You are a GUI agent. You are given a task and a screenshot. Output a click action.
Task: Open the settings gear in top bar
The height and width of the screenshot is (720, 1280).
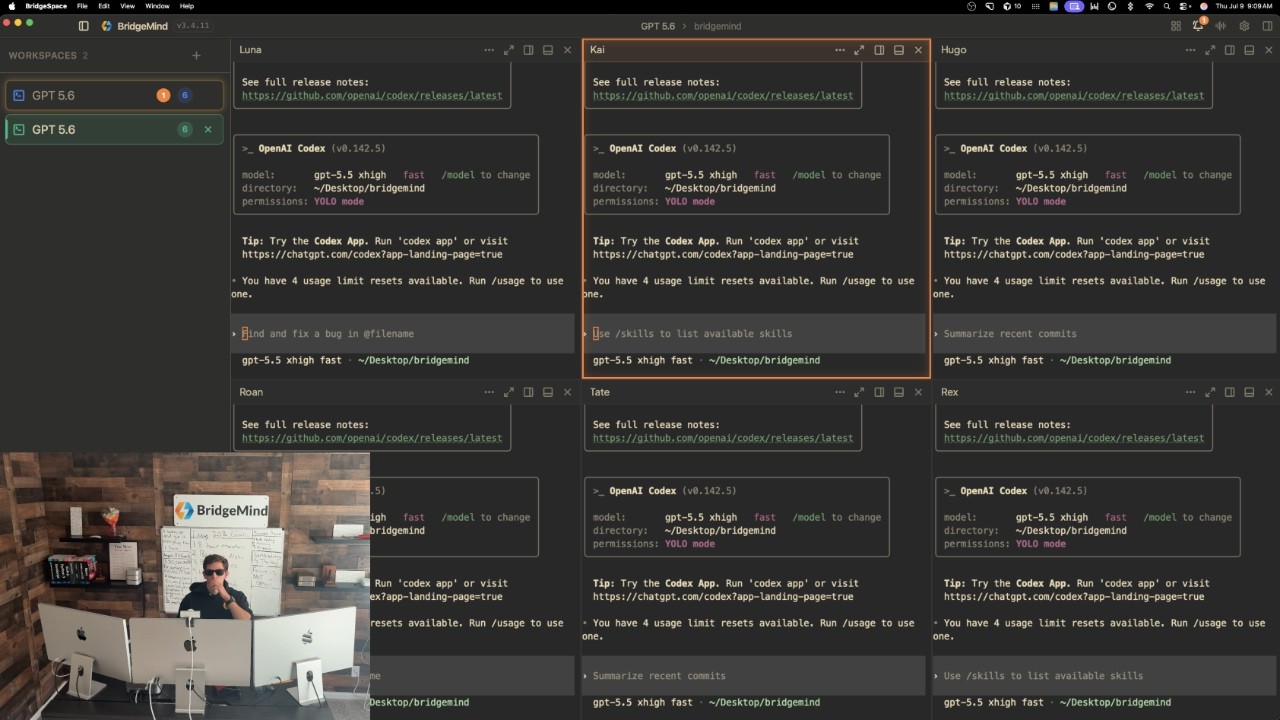click(1245, 26)
